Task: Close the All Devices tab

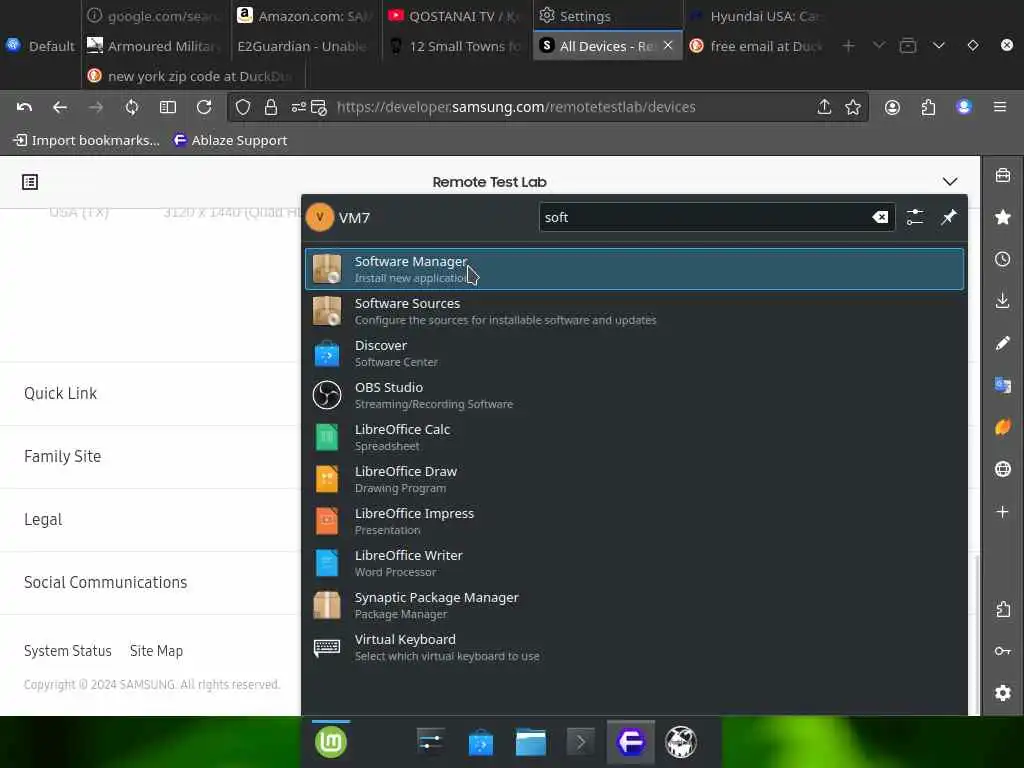Action: (x=667, y=45)
